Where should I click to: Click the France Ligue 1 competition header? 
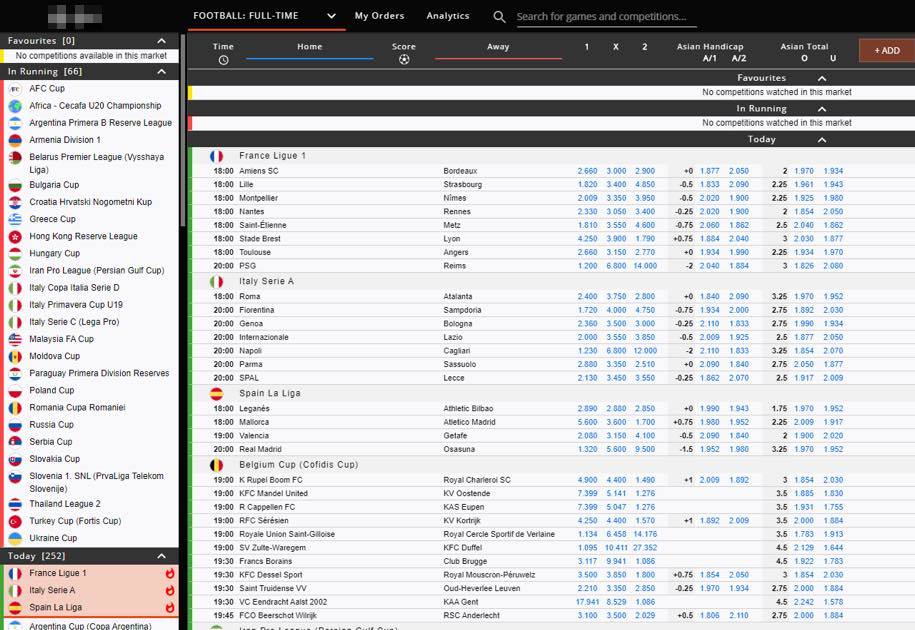tap(272, 156)
